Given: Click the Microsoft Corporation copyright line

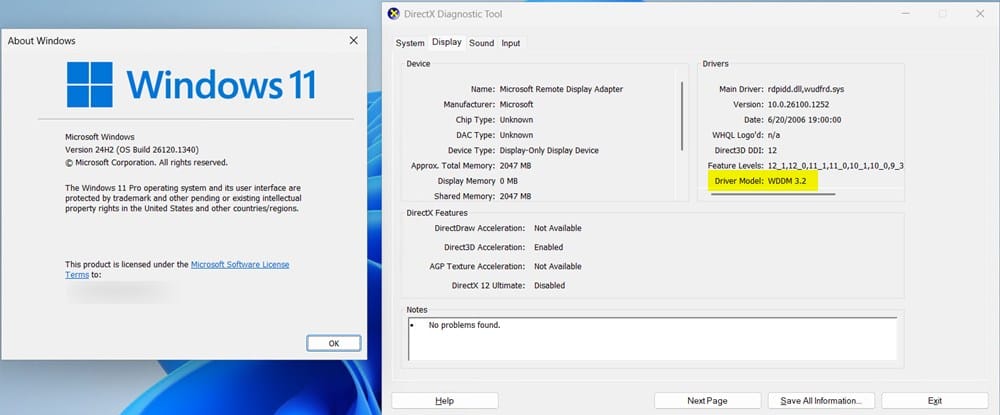Looking at the screenshot, I should 146,163.
